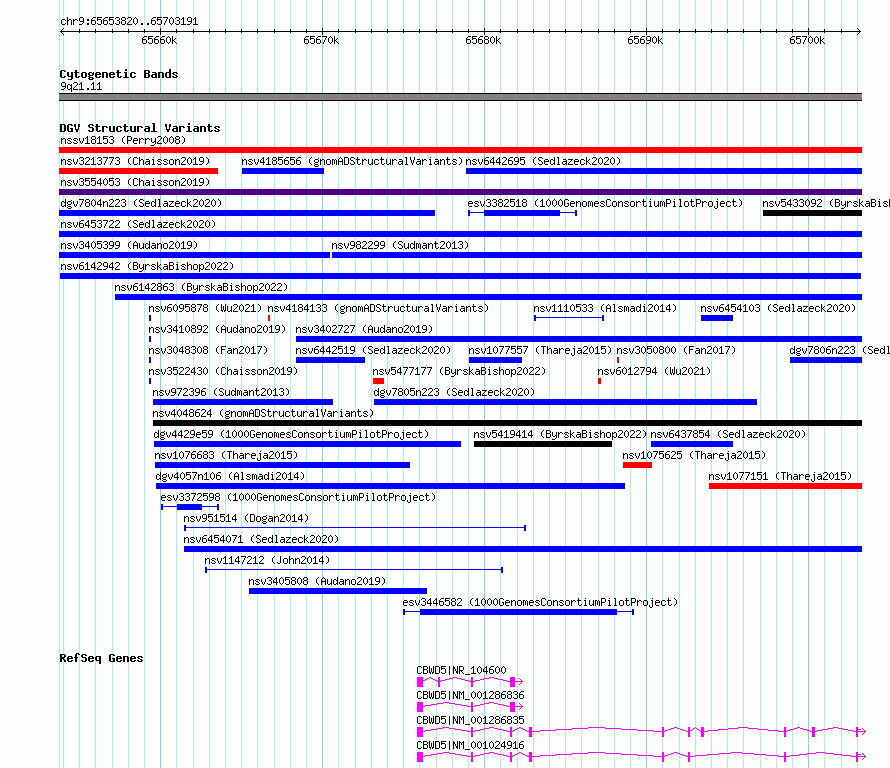Screen dimensions: 890x768
Task: Select nsv6453722 (Sedlazeck2020) label
Action: click(138, 224)
